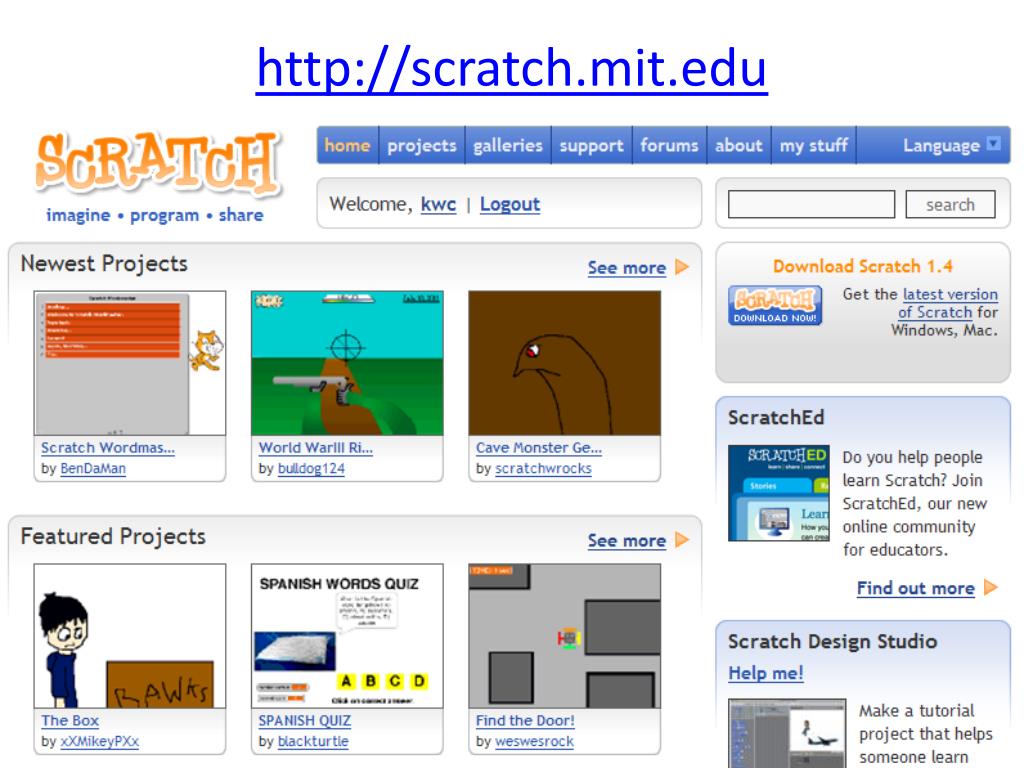Viewport: 1024px width, 768px height.
Task: Open Scratch Wordmas... project thumbnail
Action: pyautogui.click(x=130, y=363)
